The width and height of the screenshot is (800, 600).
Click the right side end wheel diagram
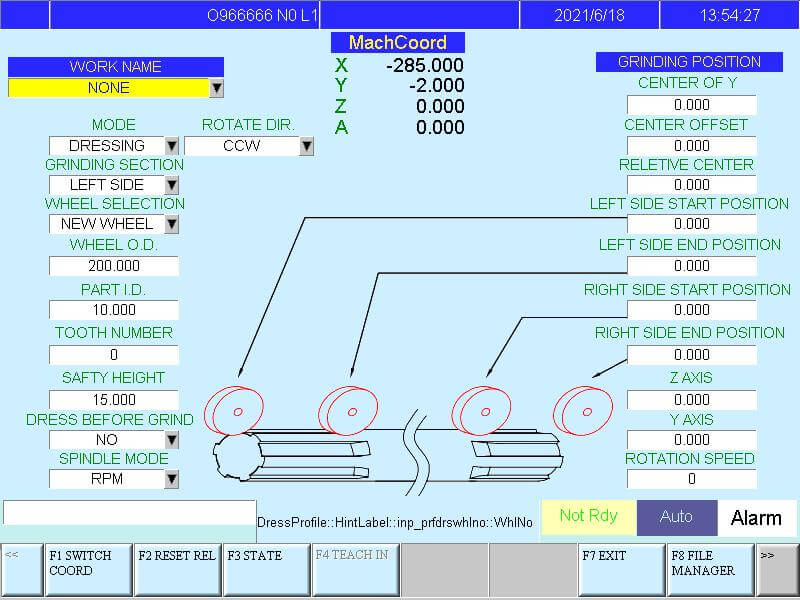pos(584,411)
